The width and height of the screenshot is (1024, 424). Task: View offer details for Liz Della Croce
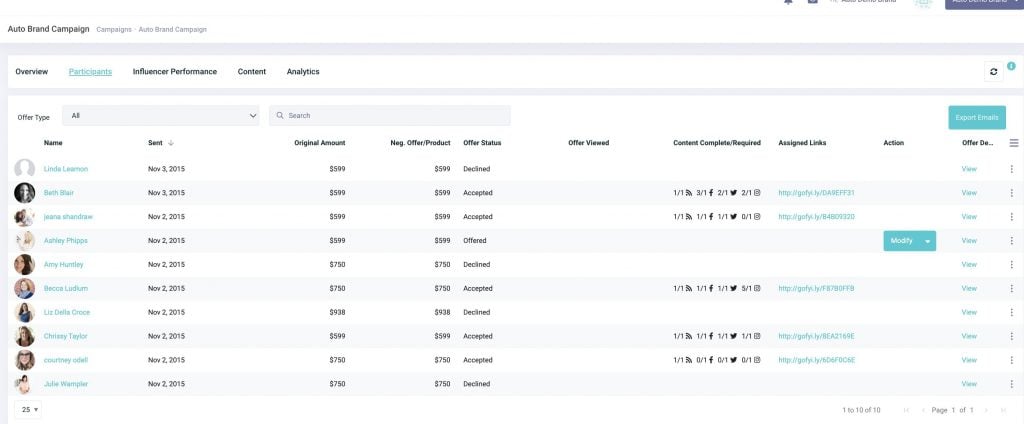(x=969, y=312)
